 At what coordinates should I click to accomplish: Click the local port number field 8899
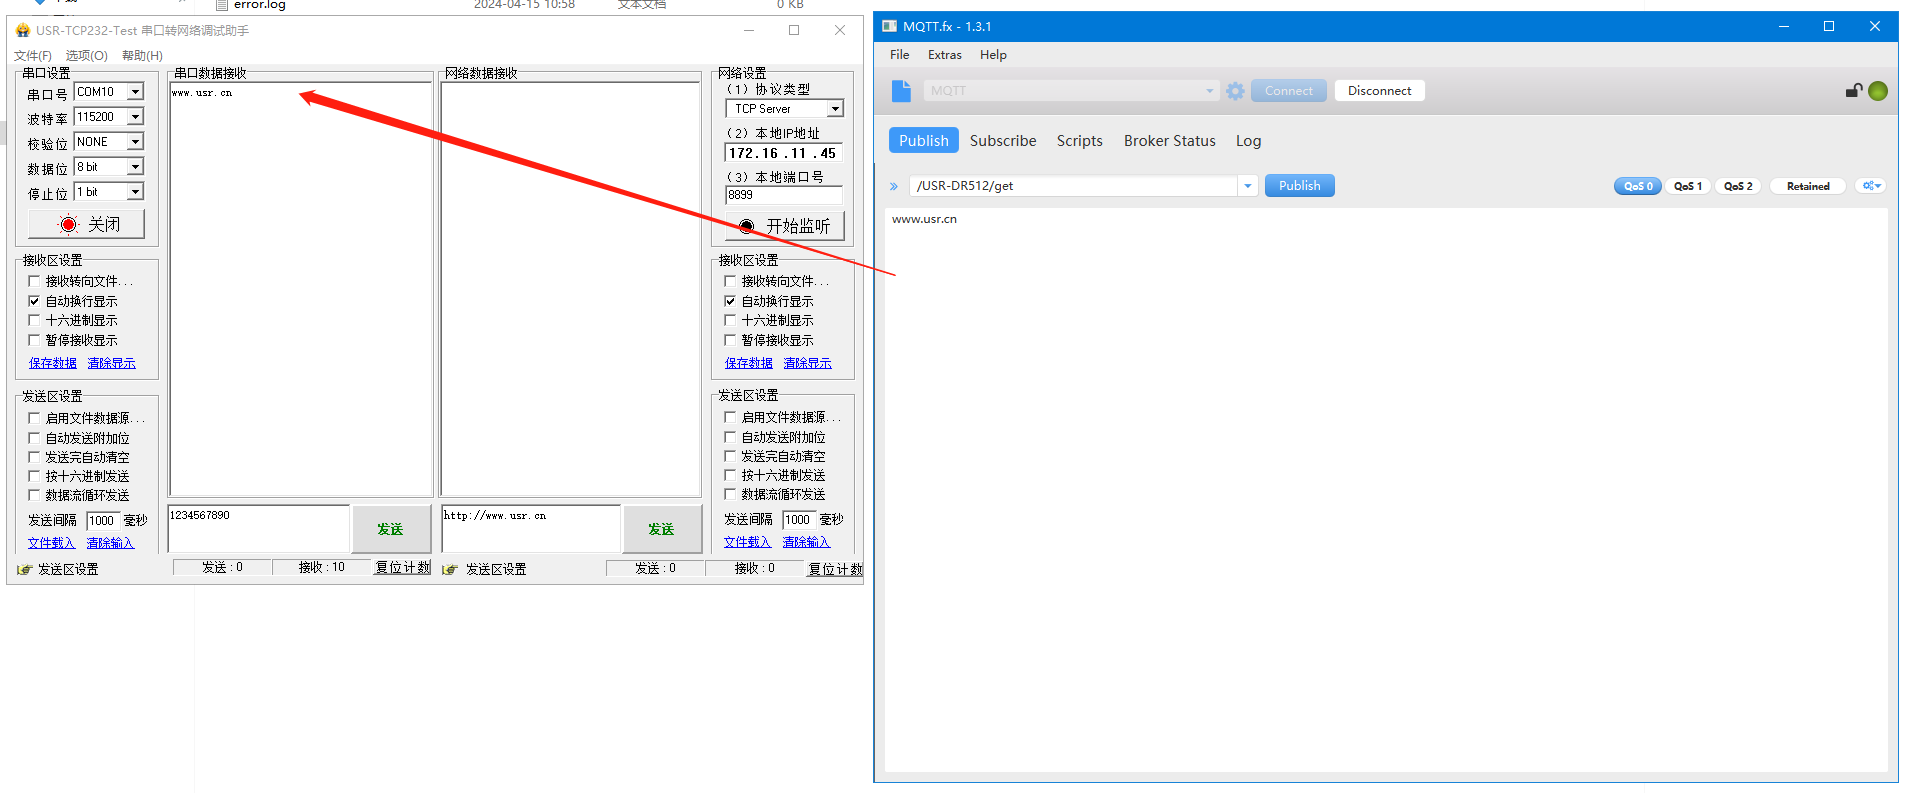(783, 195)
